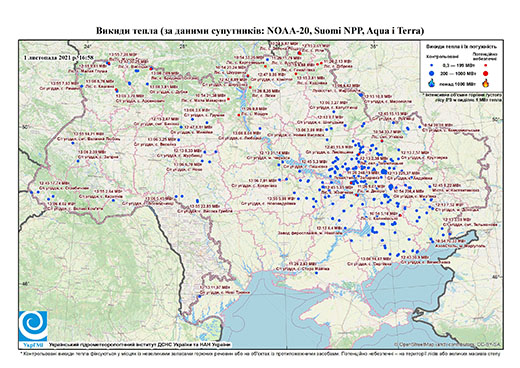The height and width of the screenshot is (368, 520).
Task: Click the UkrGMI institute credit text
Action: click(140, 345)
